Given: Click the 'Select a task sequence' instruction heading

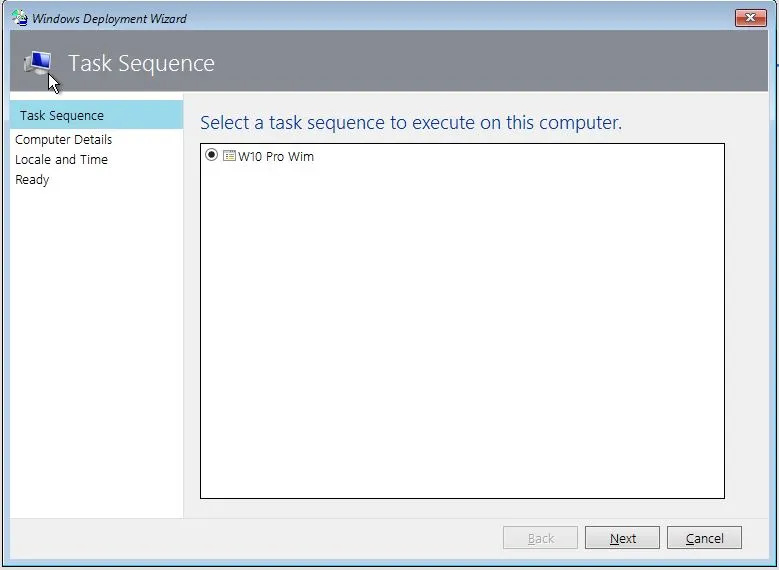Looking at the screenshot, I should click(411, 123).
